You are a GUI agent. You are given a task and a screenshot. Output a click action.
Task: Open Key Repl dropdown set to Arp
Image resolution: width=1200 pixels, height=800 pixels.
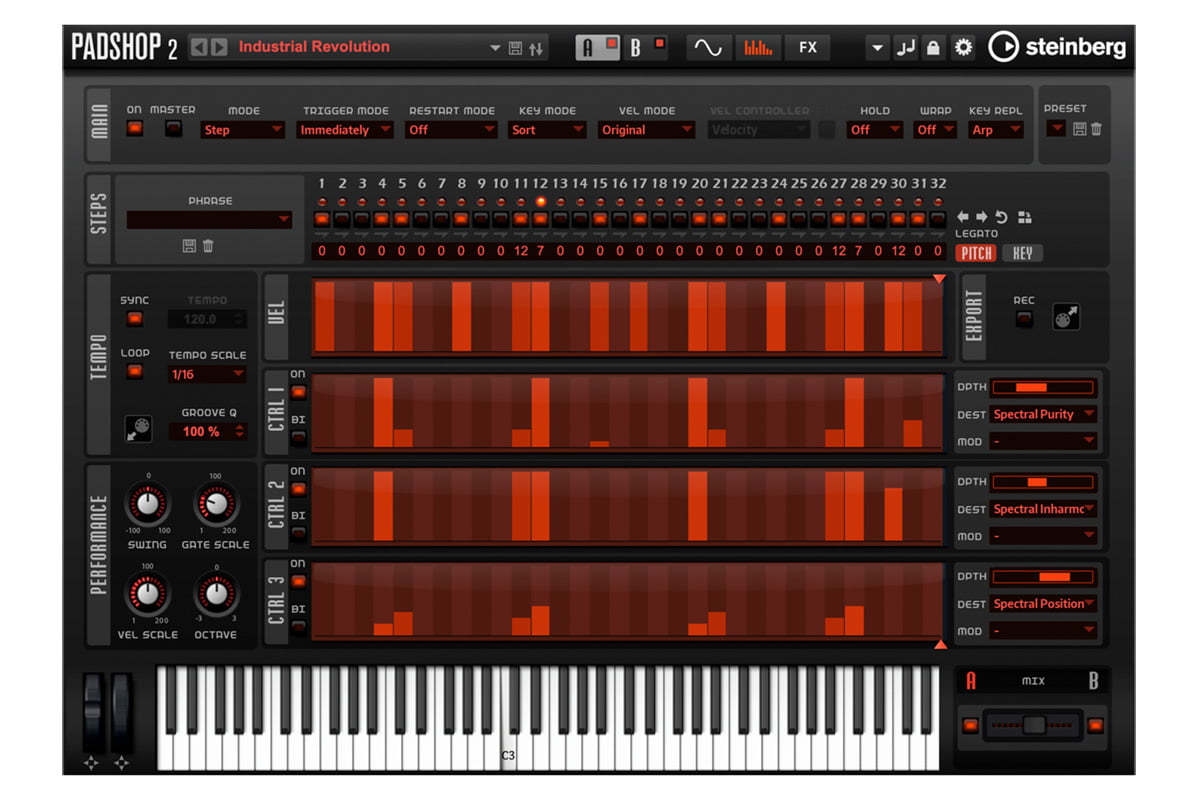(x=996, y=130)
